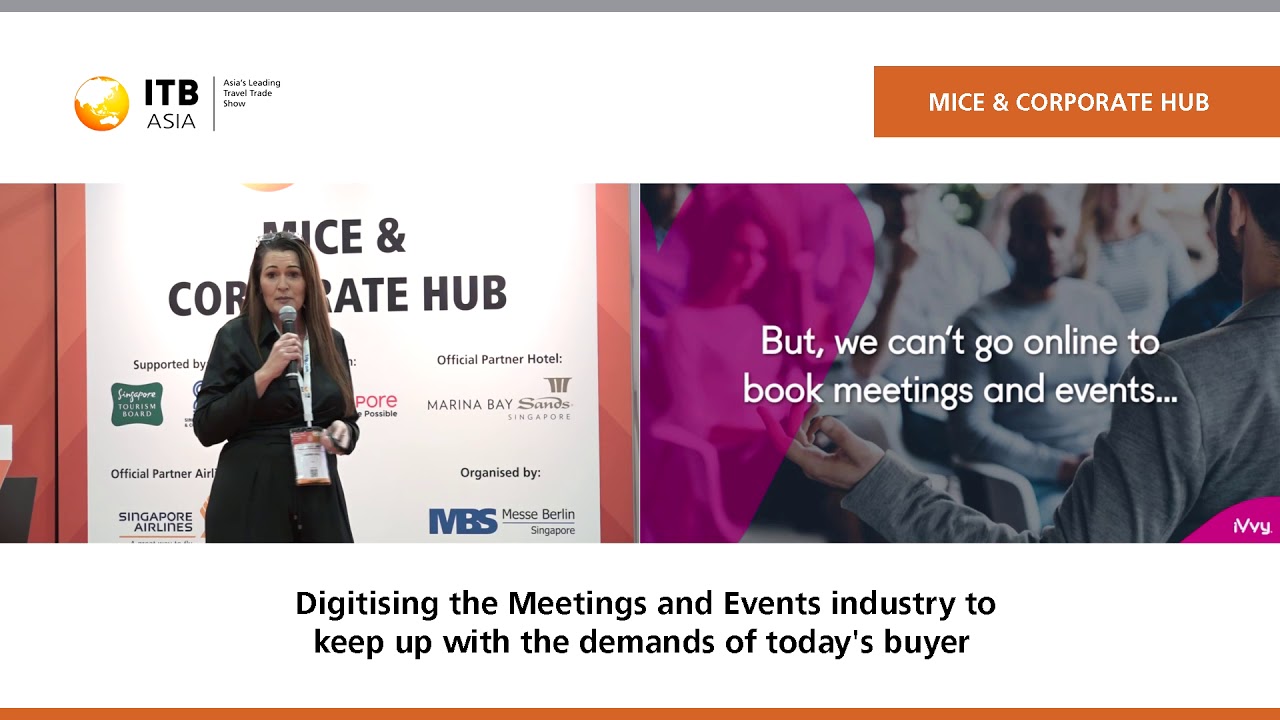1280x720 pixels.
Task: Click the Singapore Tourism Board logo
Action: (x=137, y=404)
